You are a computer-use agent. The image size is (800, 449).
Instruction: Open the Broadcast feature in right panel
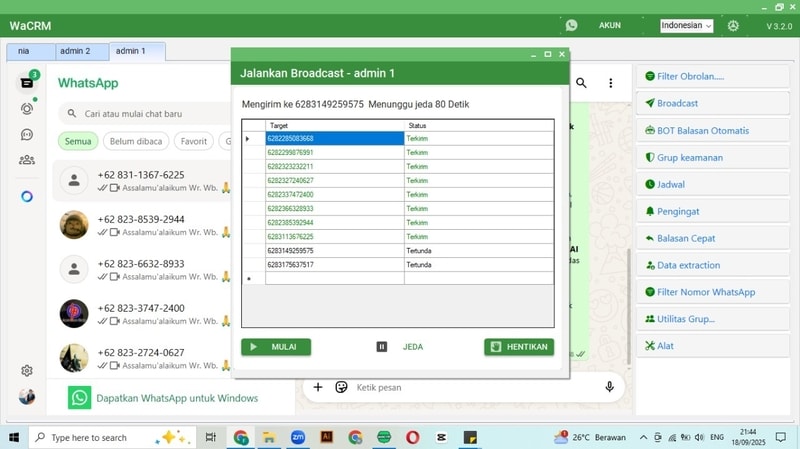tap(713, 104)
